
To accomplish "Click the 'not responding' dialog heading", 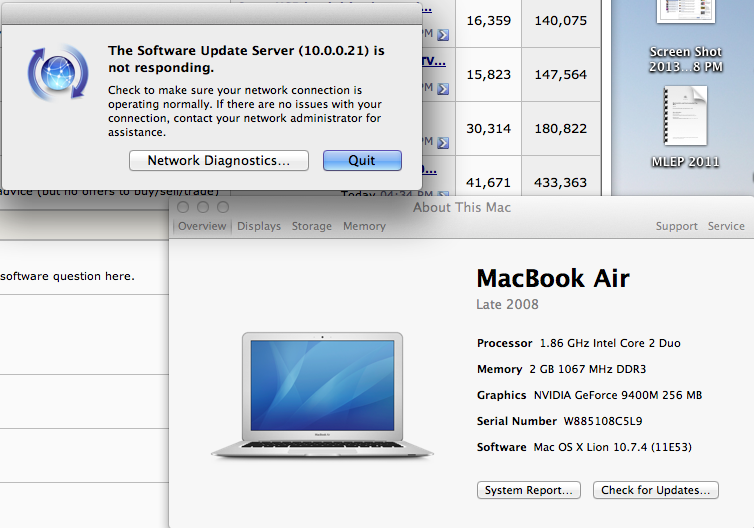I will (246, 59).
